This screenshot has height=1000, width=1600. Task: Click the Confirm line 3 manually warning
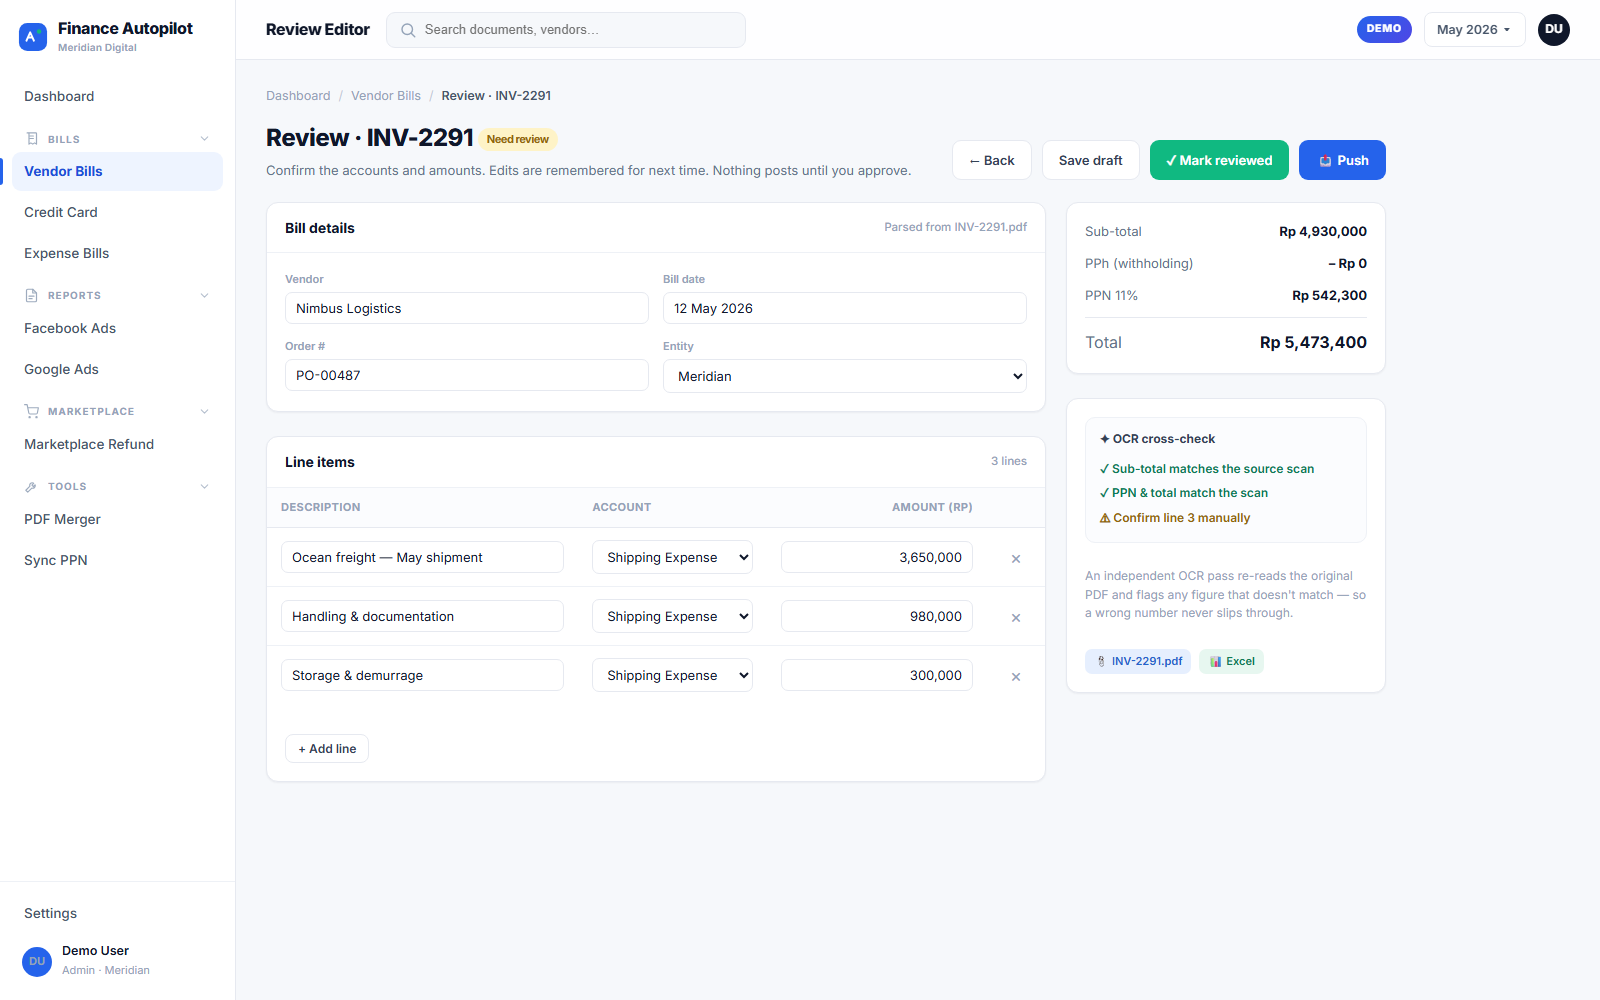pos(1175,518)
